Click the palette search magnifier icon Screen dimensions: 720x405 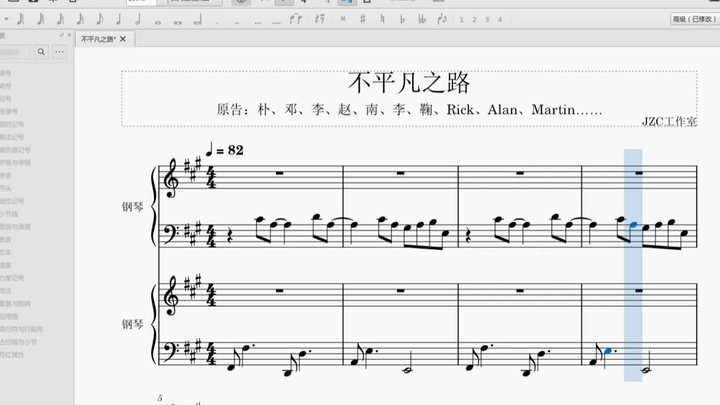coord(41,51)
